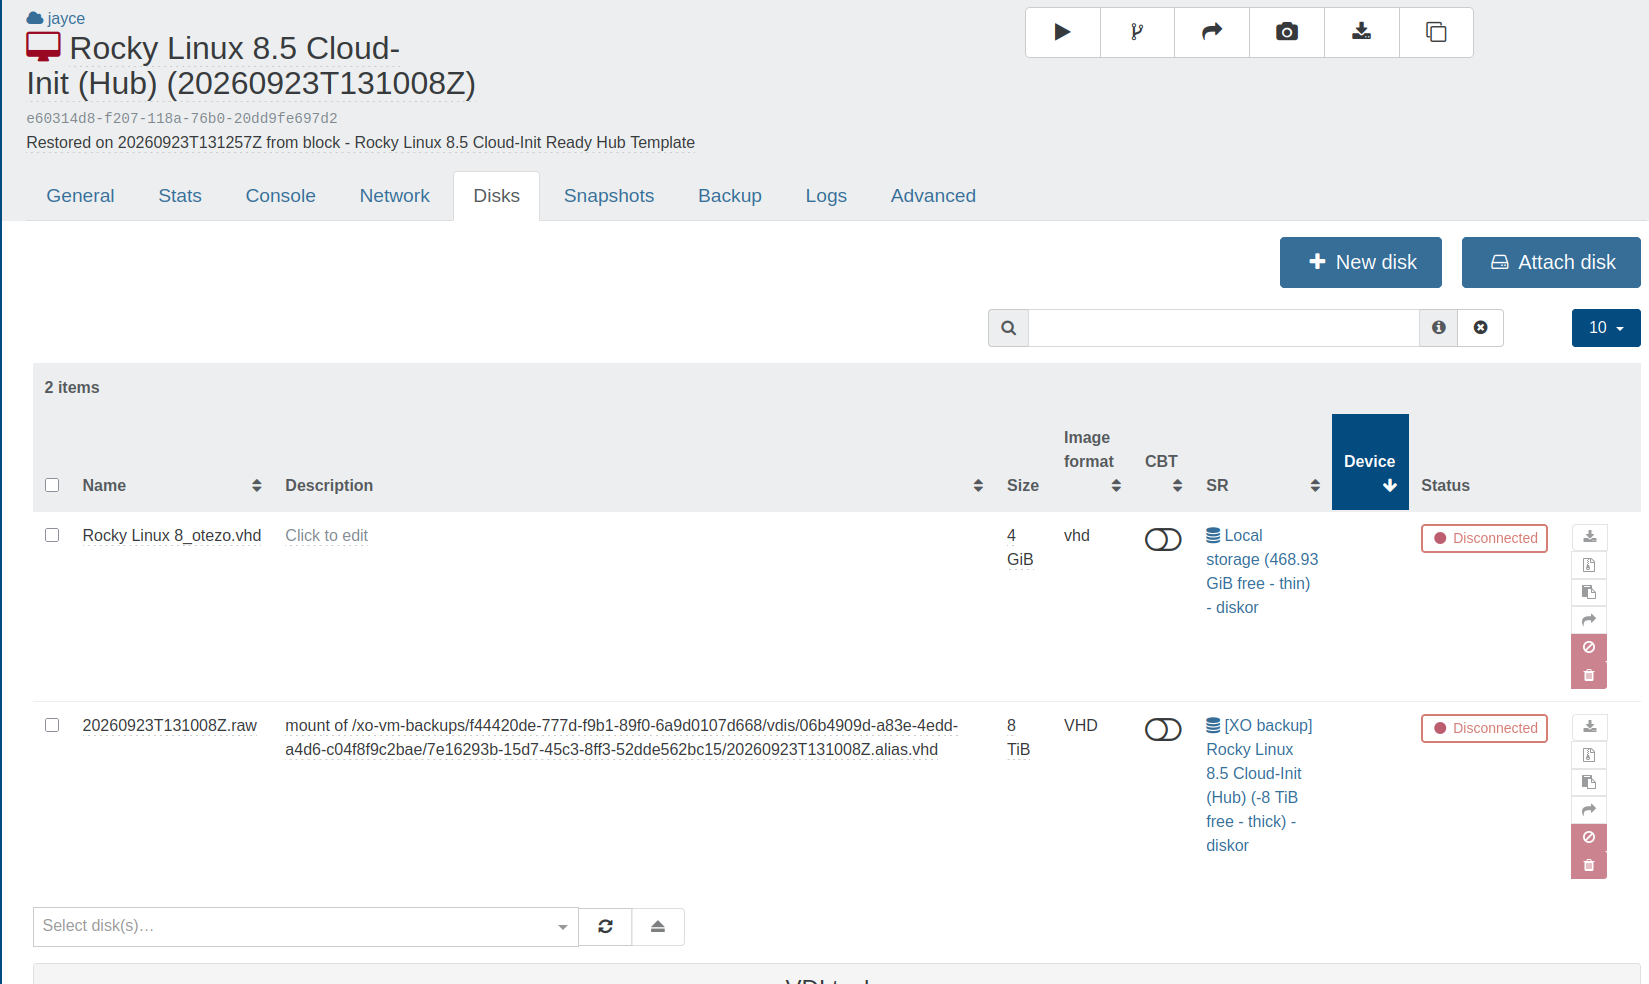
Task: Migrate the Rocky Linux 8_otezo.vhd disk
Action: (x=1589, y=620)
